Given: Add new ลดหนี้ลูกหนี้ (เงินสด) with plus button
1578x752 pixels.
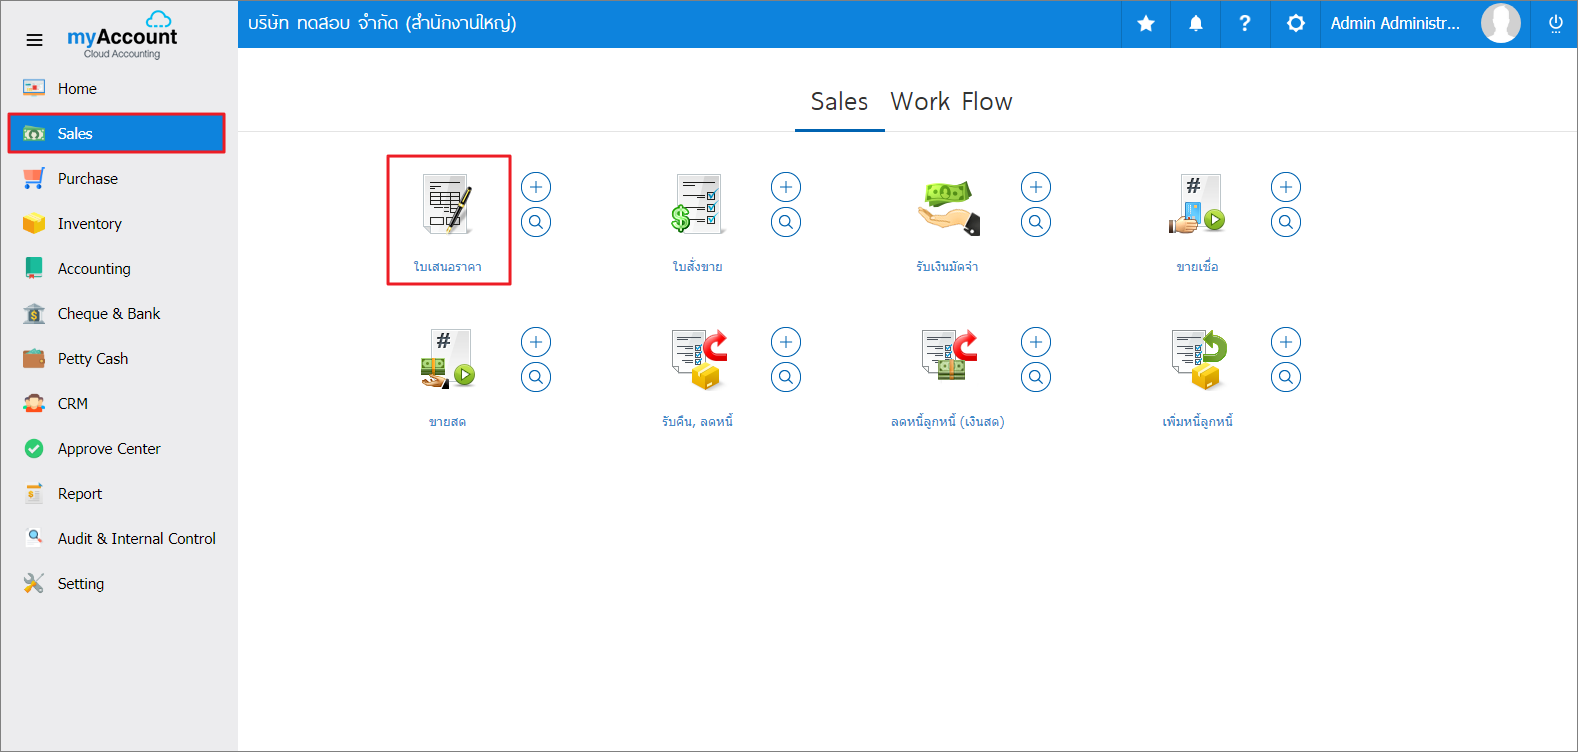Looking at the screenshot, I should click(1036, 342).
